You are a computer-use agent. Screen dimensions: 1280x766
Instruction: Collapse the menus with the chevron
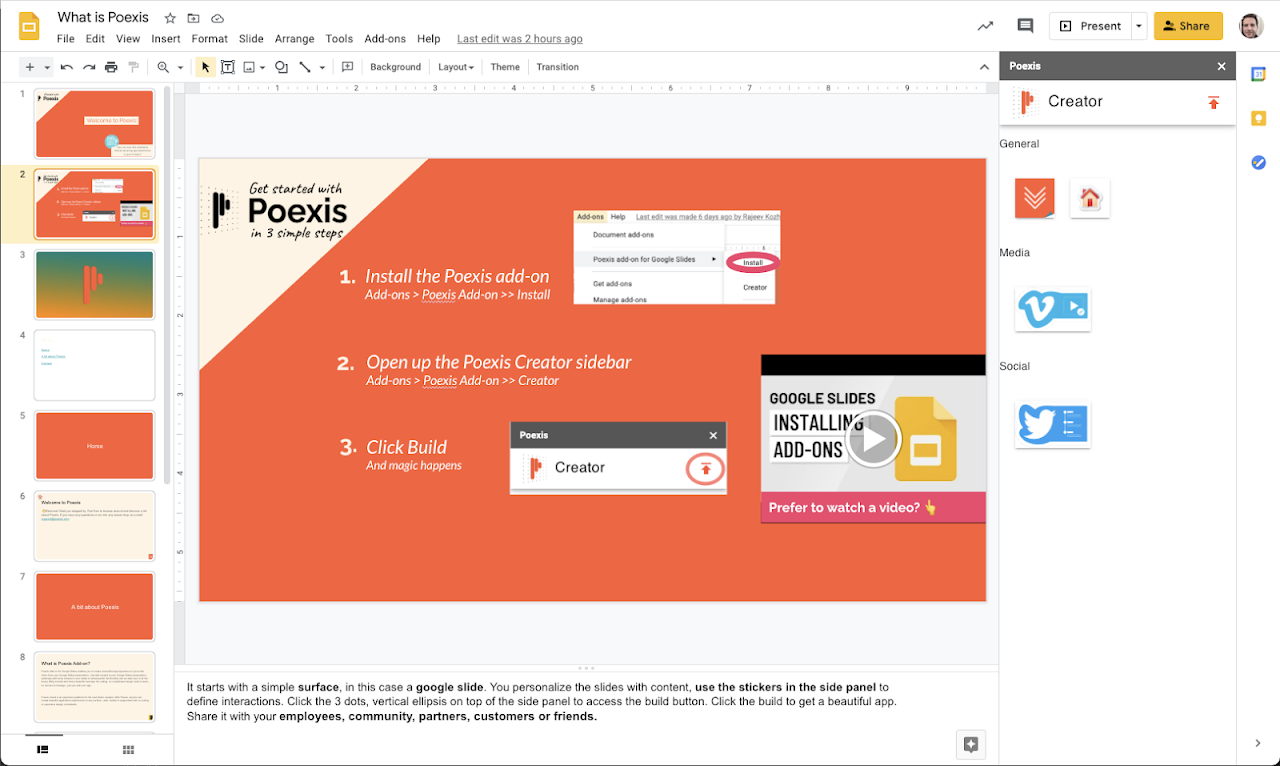(984, 67)
